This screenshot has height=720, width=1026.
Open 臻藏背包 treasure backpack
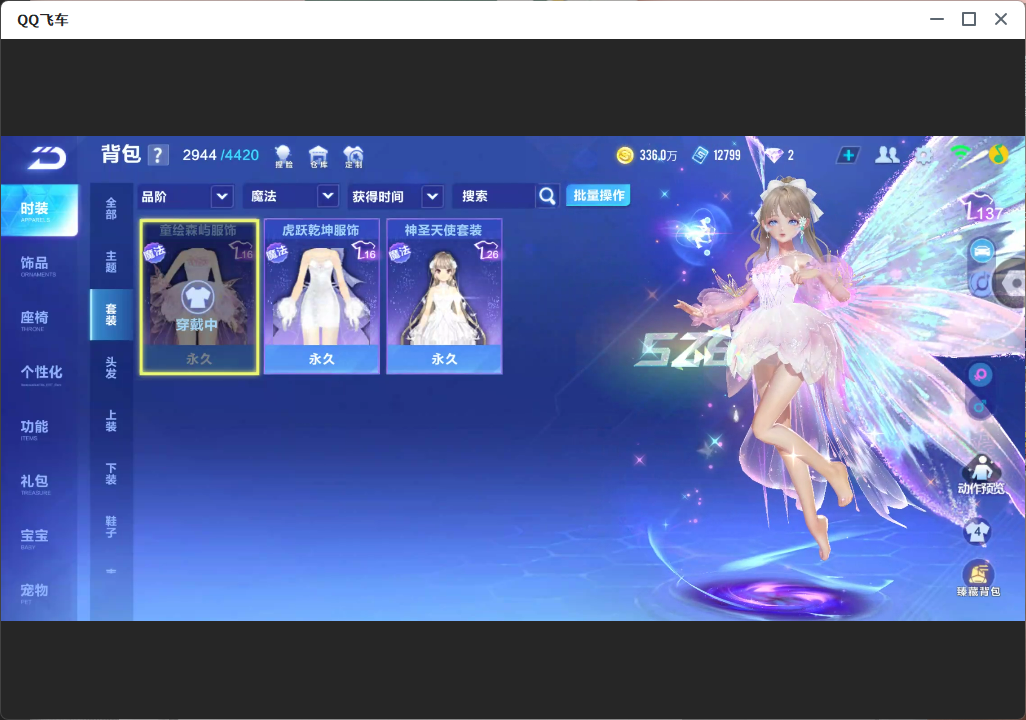click(x=979, y=579)
